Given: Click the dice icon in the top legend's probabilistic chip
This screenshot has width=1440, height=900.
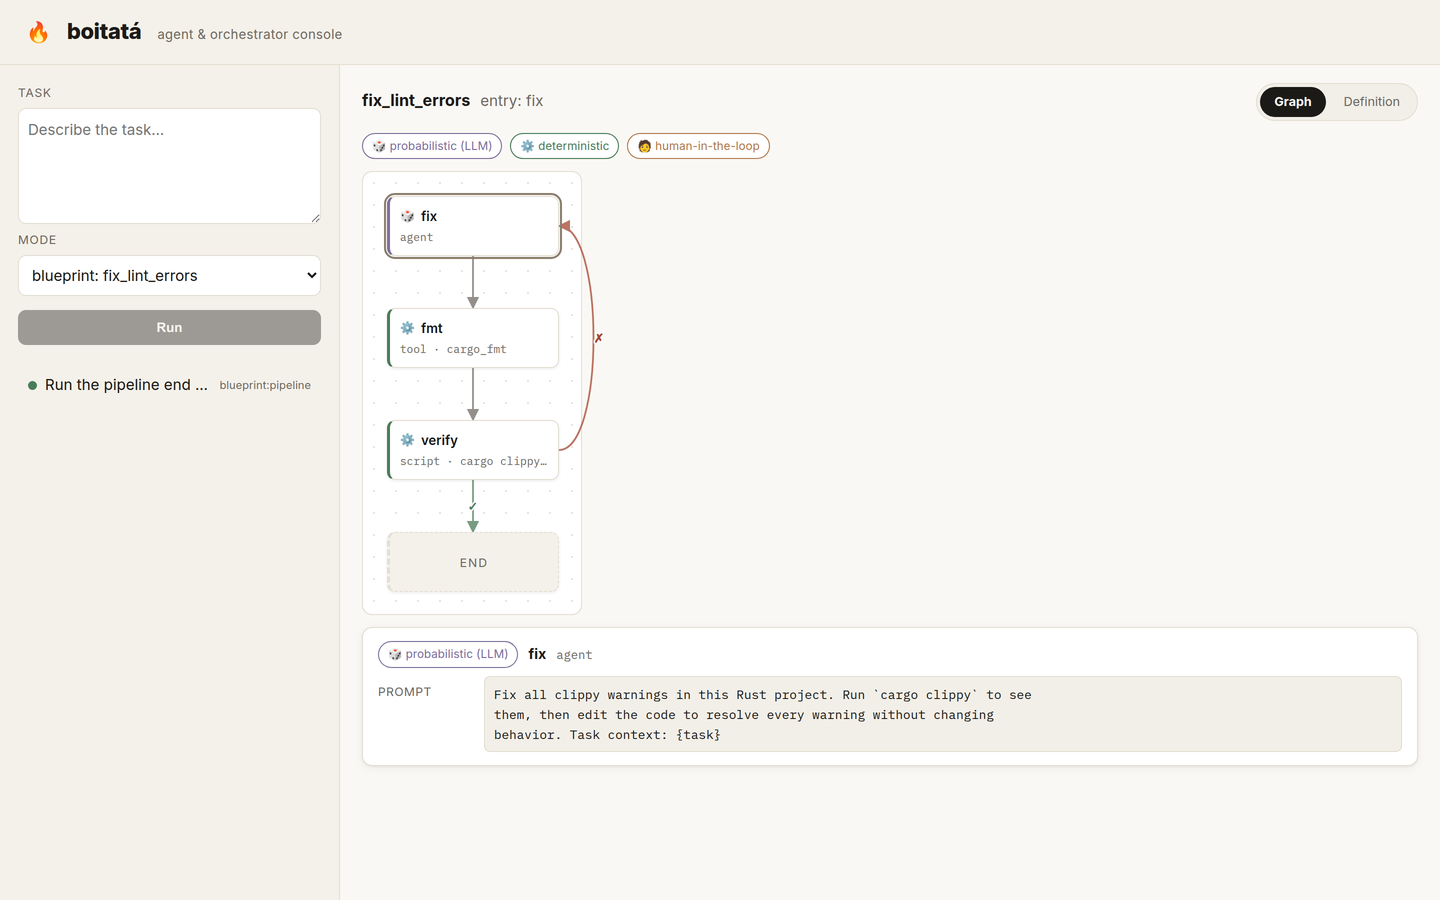Looking at the screenshot, I should [379, 146].
